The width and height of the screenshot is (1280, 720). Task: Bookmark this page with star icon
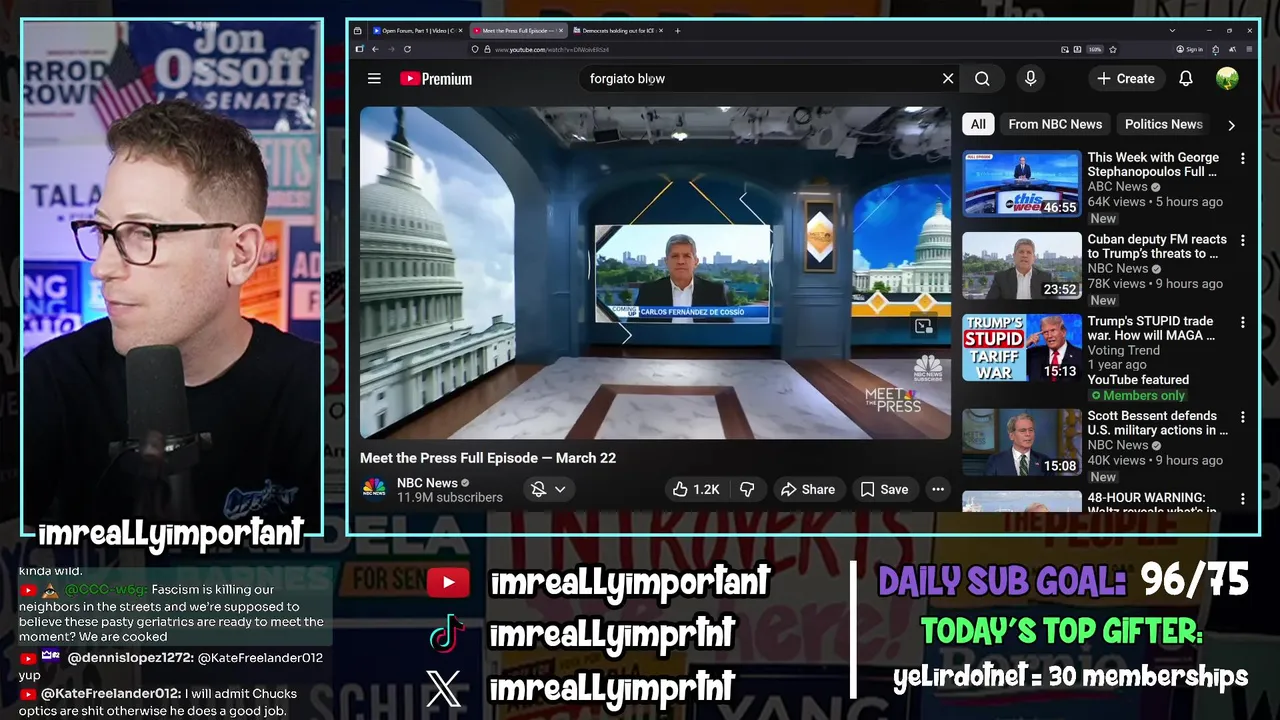click(x=1113, y=49)
